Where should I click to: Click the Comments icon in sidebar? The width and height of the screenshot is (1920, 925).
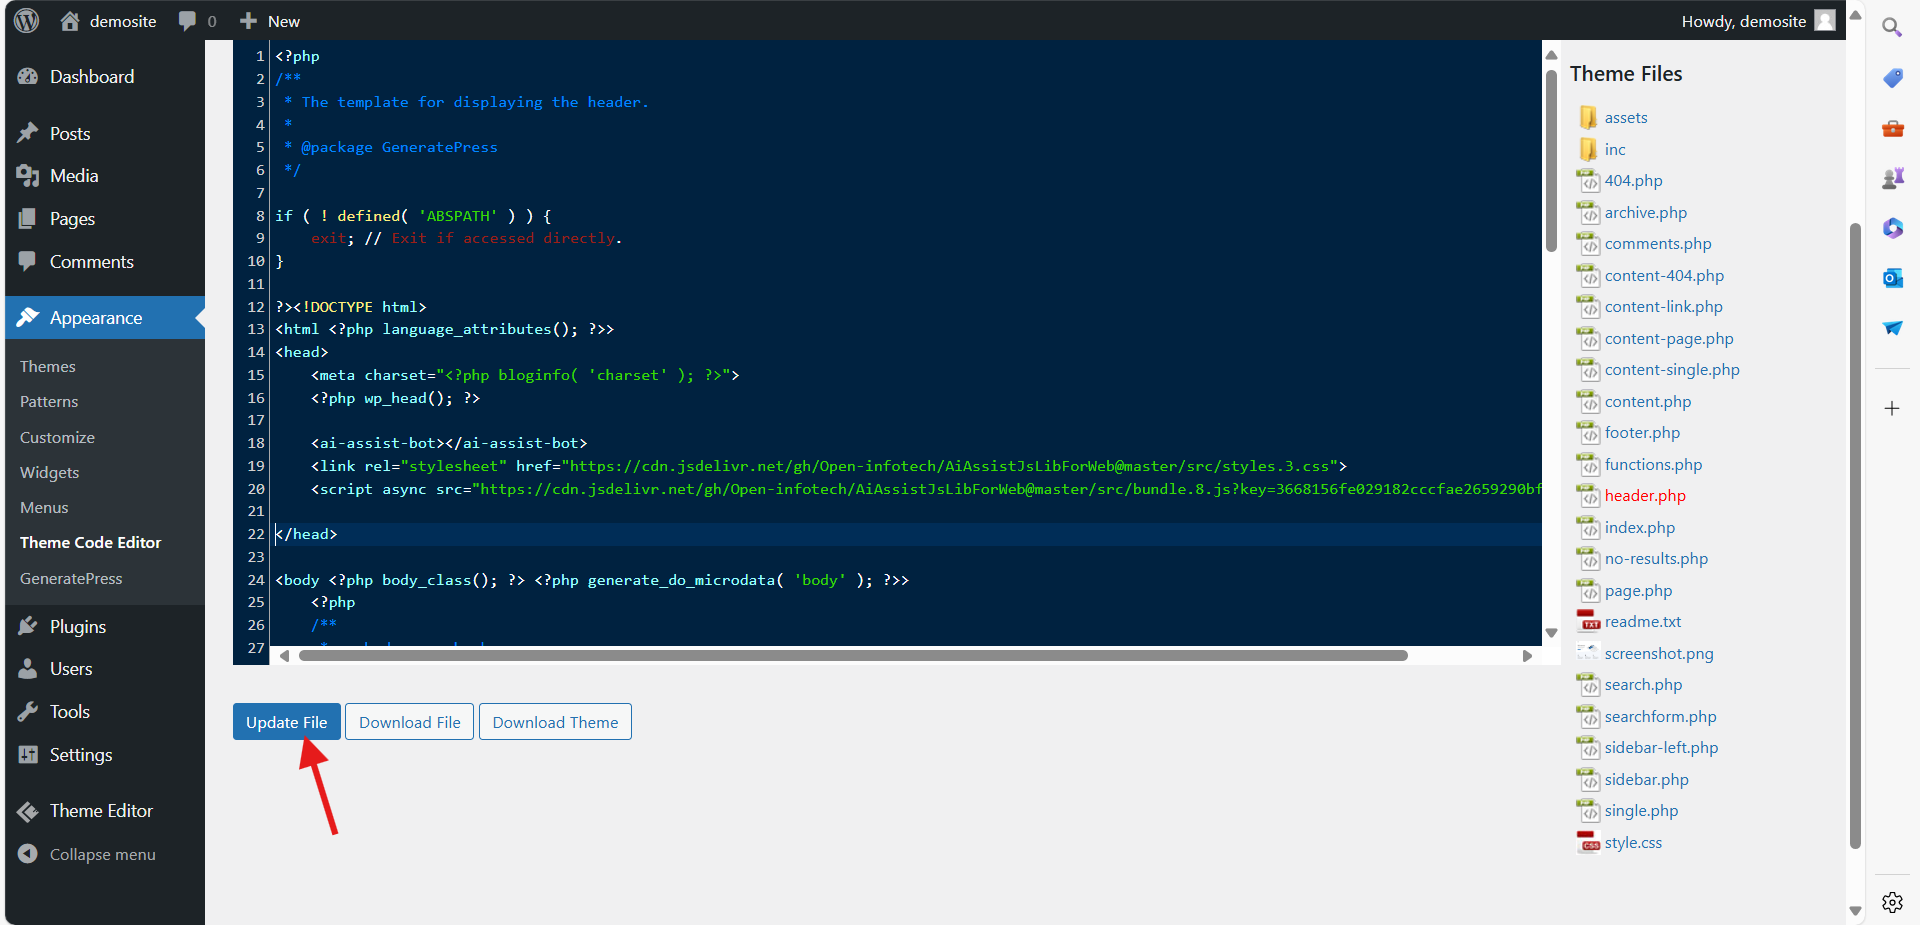28,261
